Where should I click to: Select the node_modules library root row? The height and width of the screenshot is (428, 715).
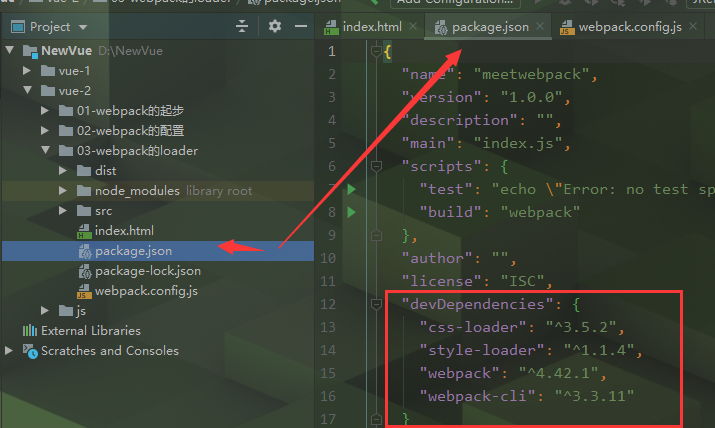158,191
